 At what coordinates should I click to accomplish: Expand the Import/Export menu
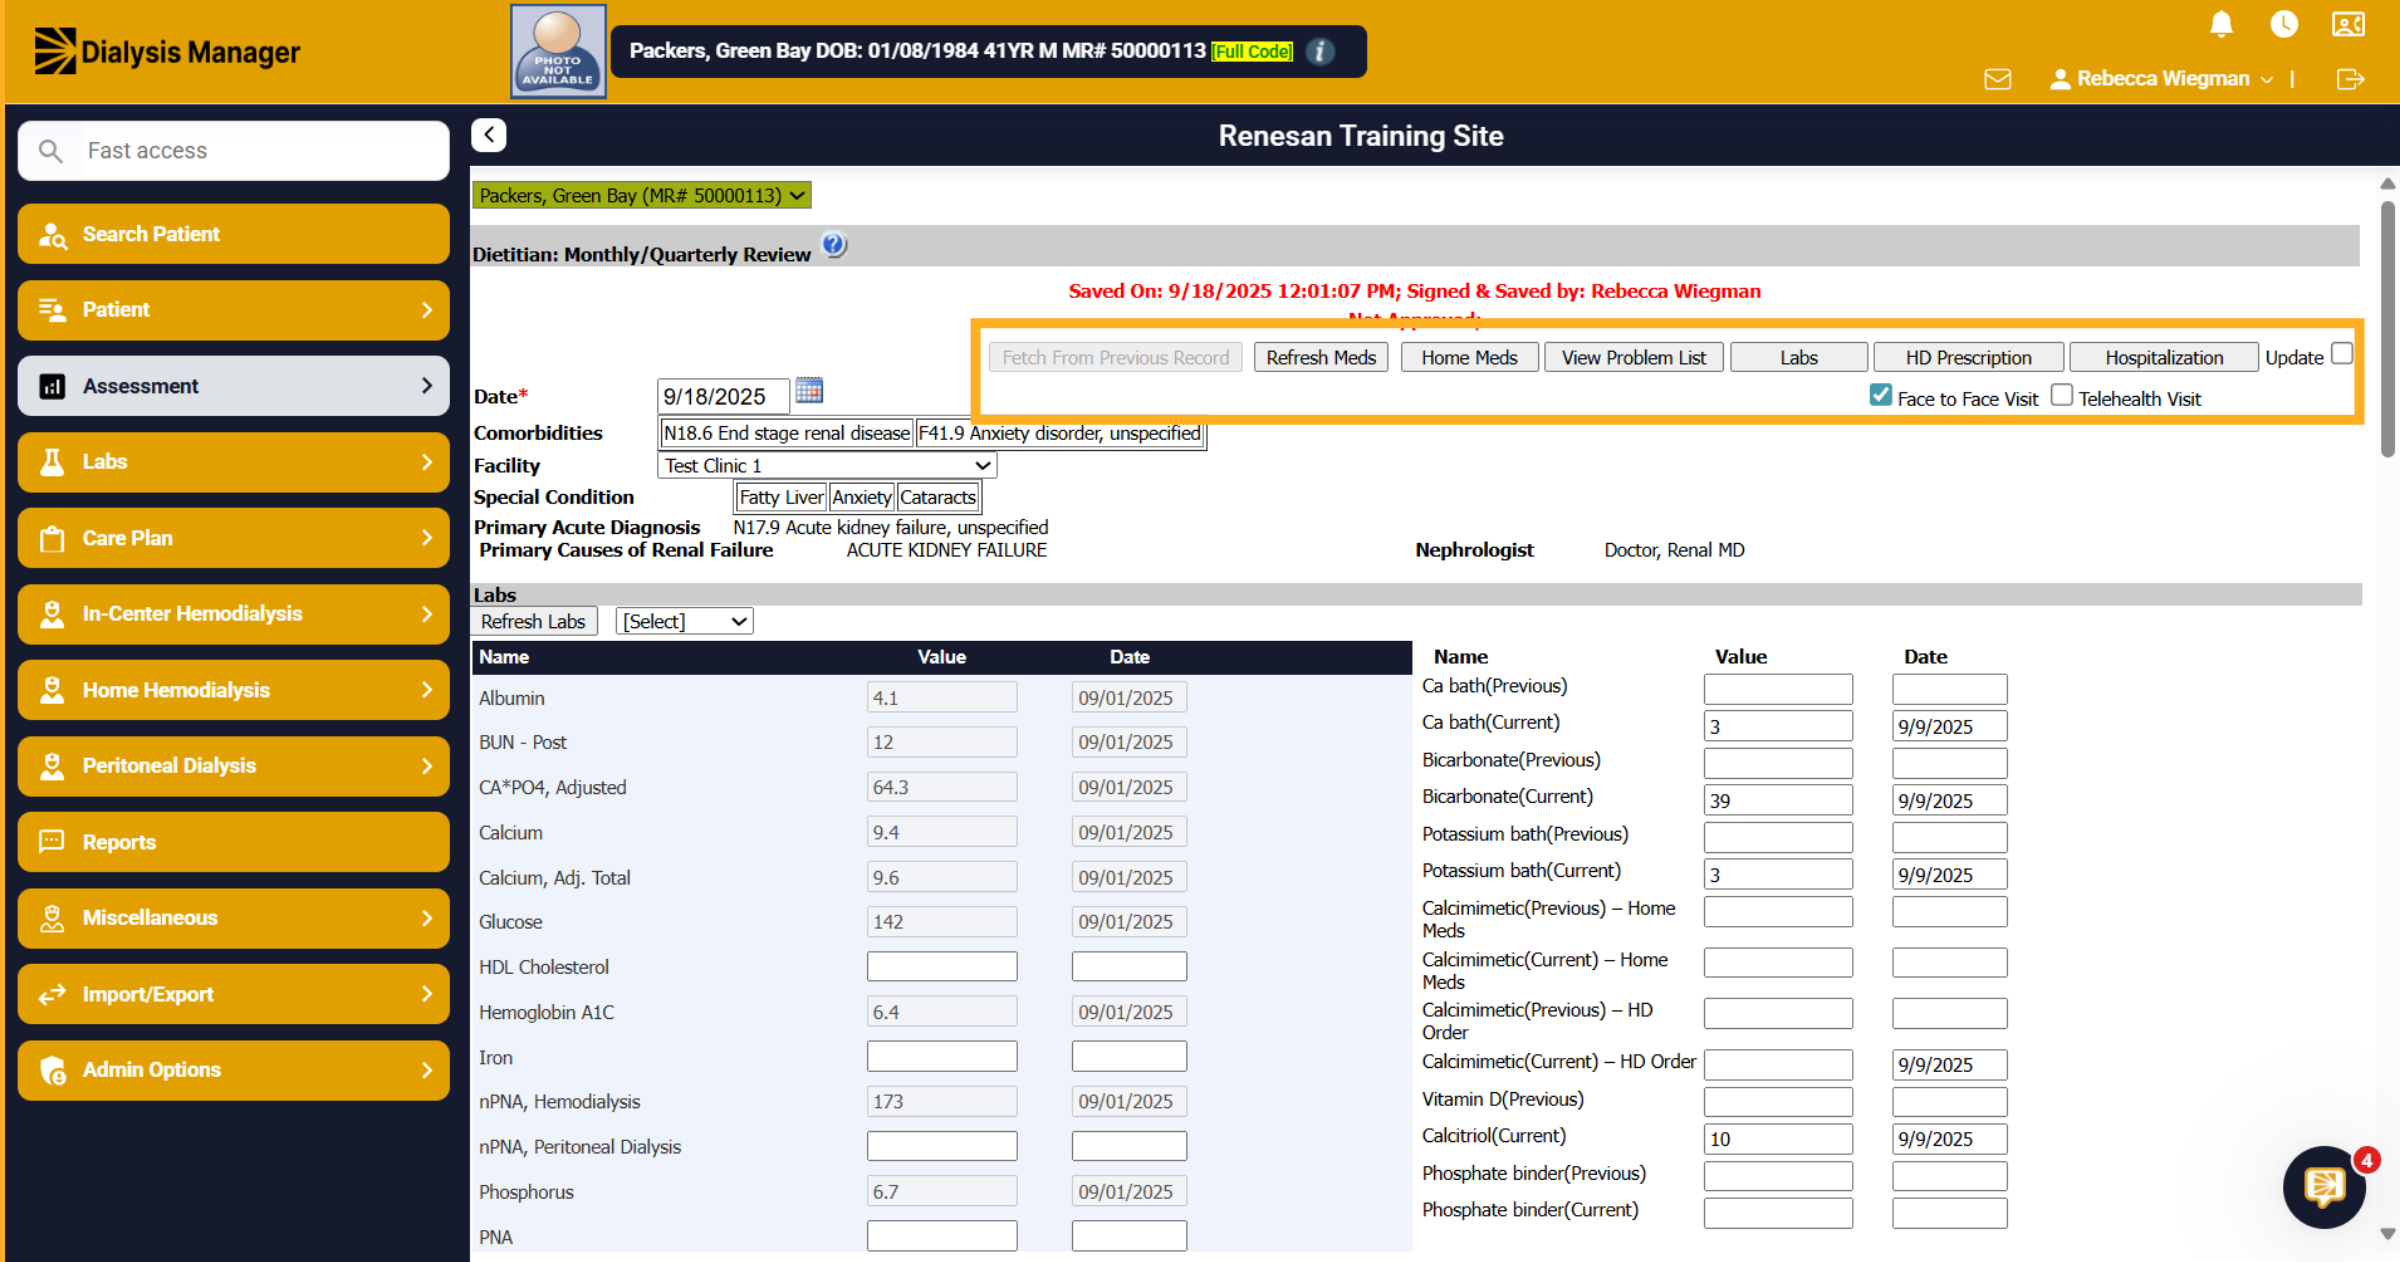(233, 994)
